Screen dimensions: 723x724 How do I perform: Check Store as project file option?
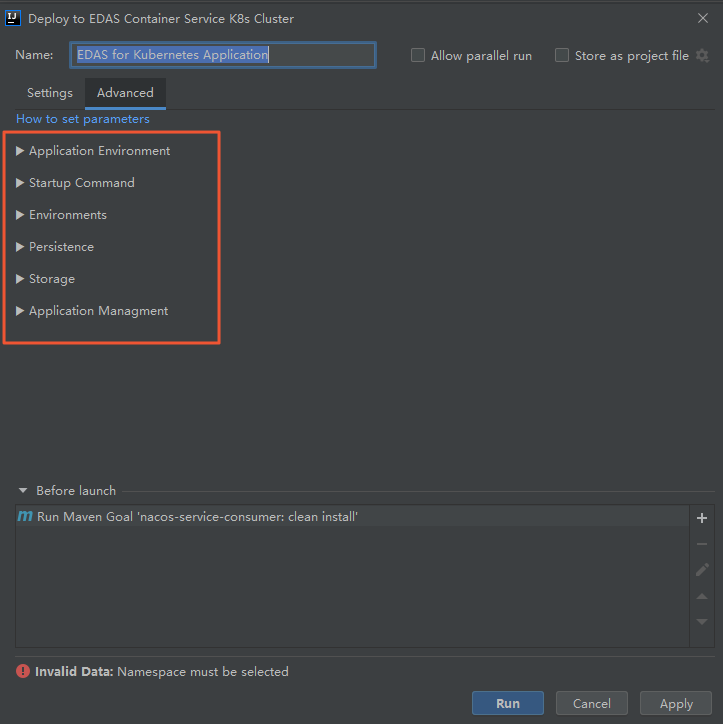562,55
